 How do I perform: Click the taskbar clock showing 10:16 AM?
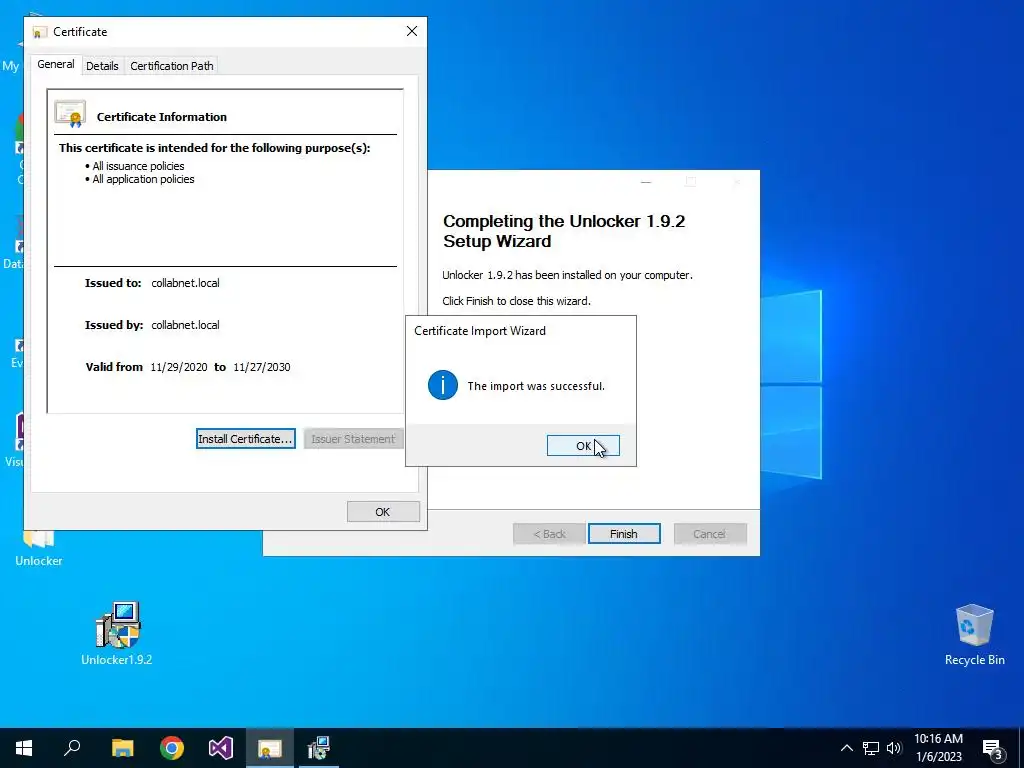point(938,748)
